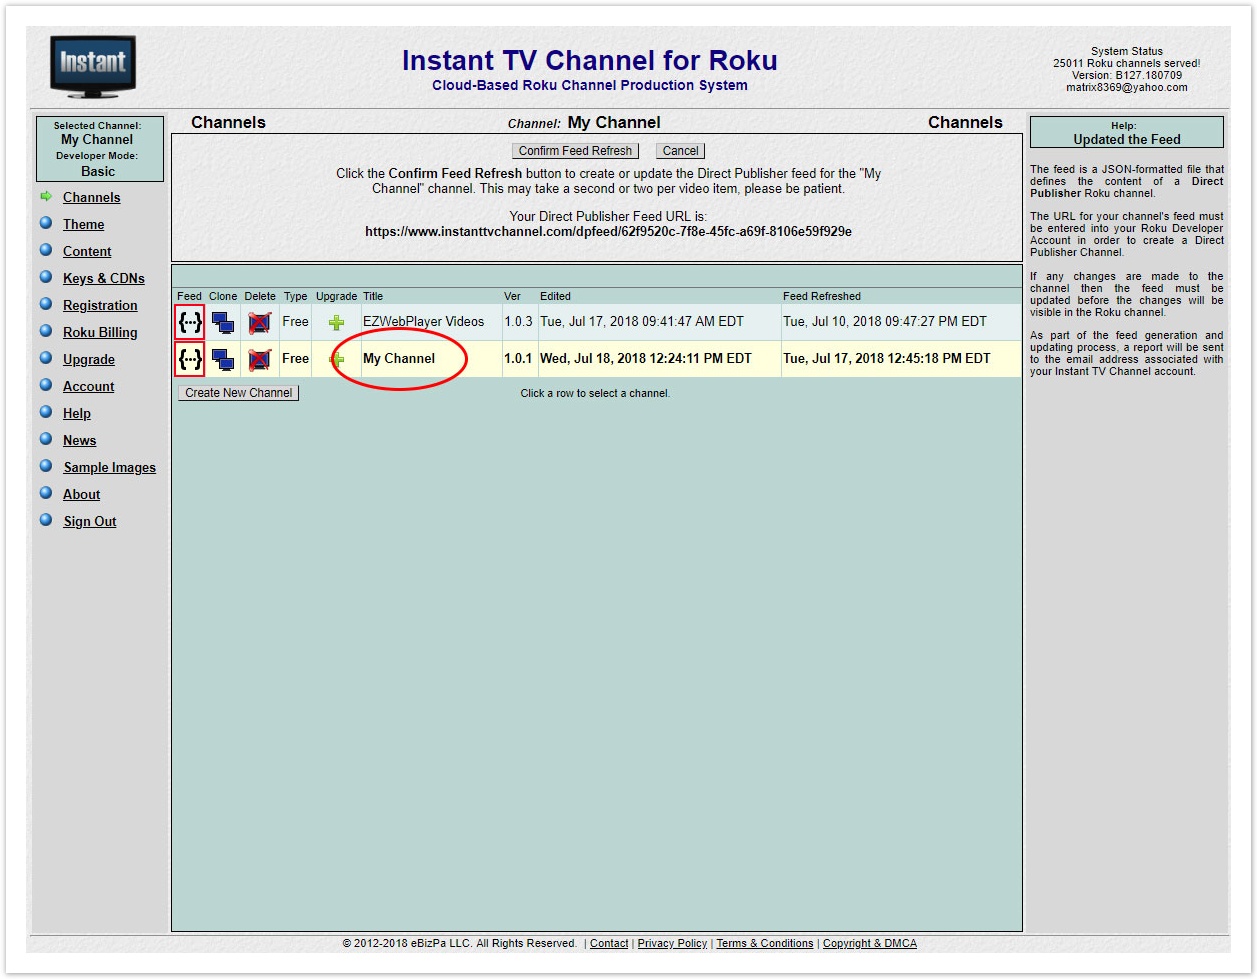Browse Sample Images
Viewport: 1257px width, 979px height.
(110, 468)
